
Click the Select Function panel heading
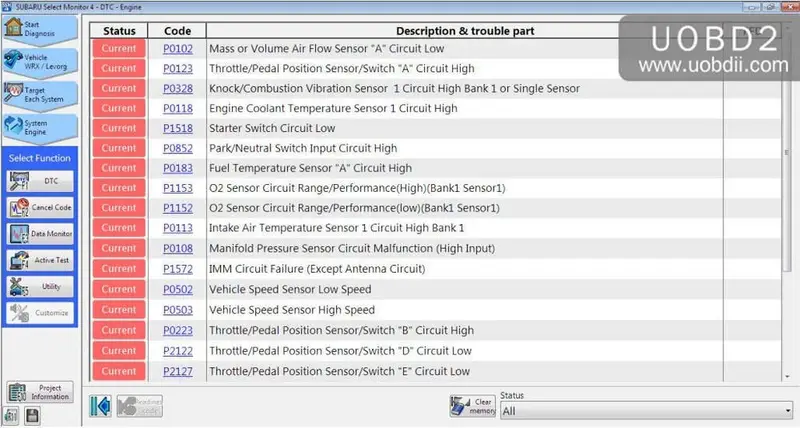coord(40,158)
